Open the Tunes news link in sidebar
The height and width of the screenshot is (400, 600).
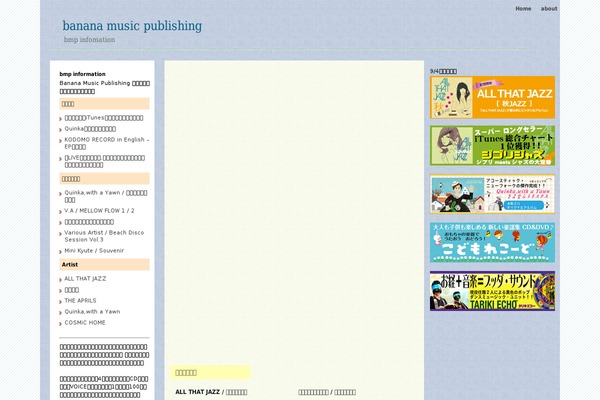click(x=104, y=118)
